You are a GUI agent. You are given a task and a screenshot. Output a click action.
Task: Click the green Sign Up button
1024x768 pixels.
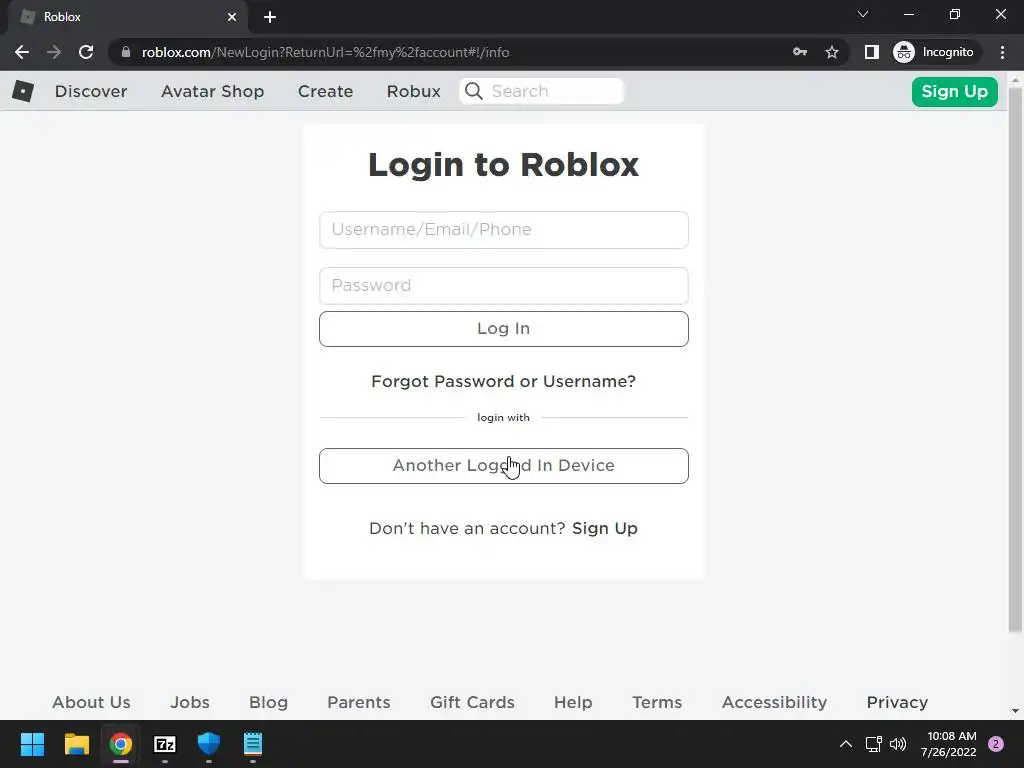coord(954,91)
